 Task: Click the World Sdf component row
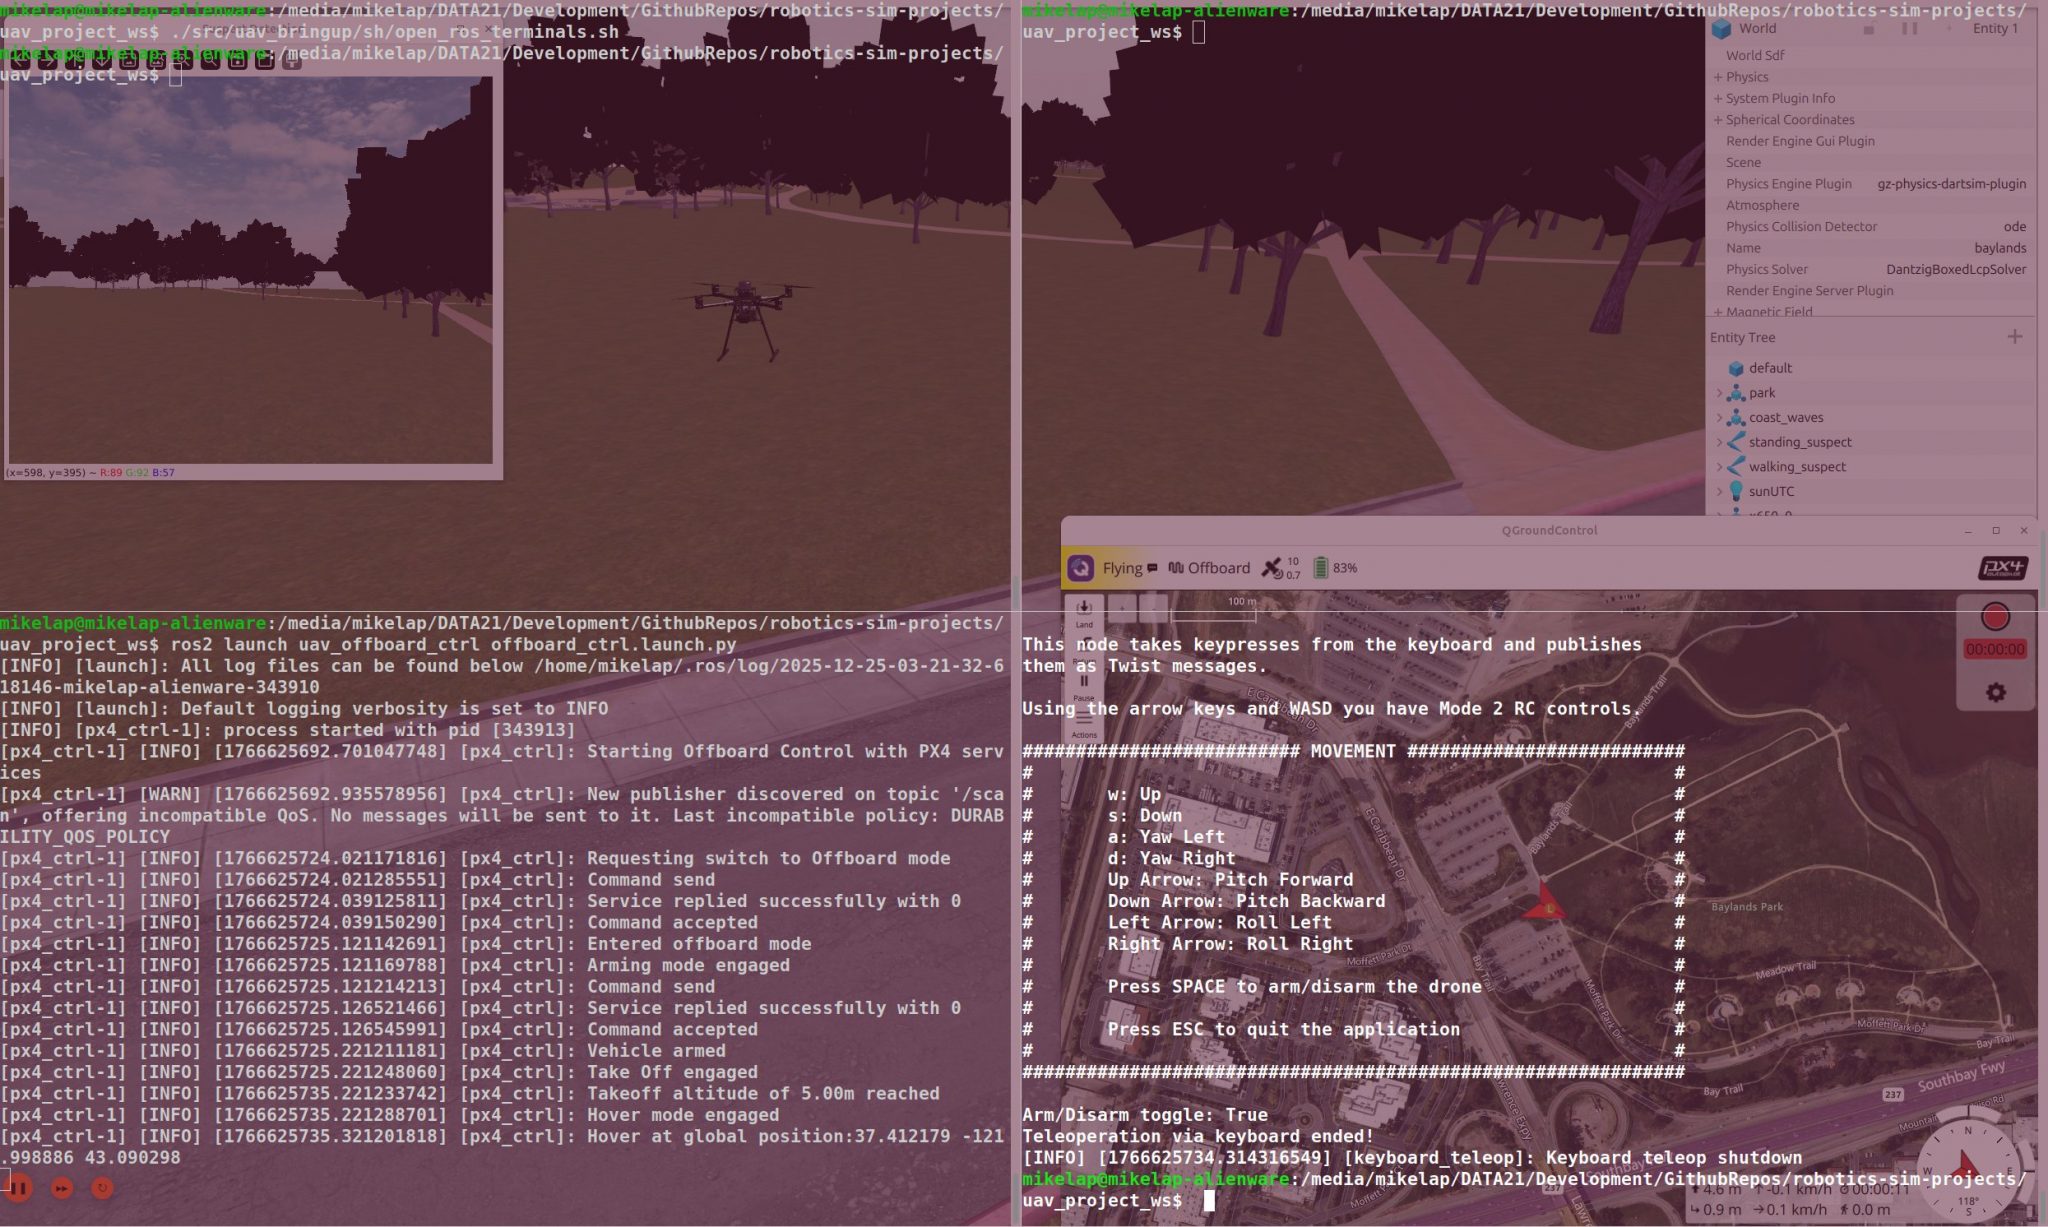click(x=1870, y=55)
